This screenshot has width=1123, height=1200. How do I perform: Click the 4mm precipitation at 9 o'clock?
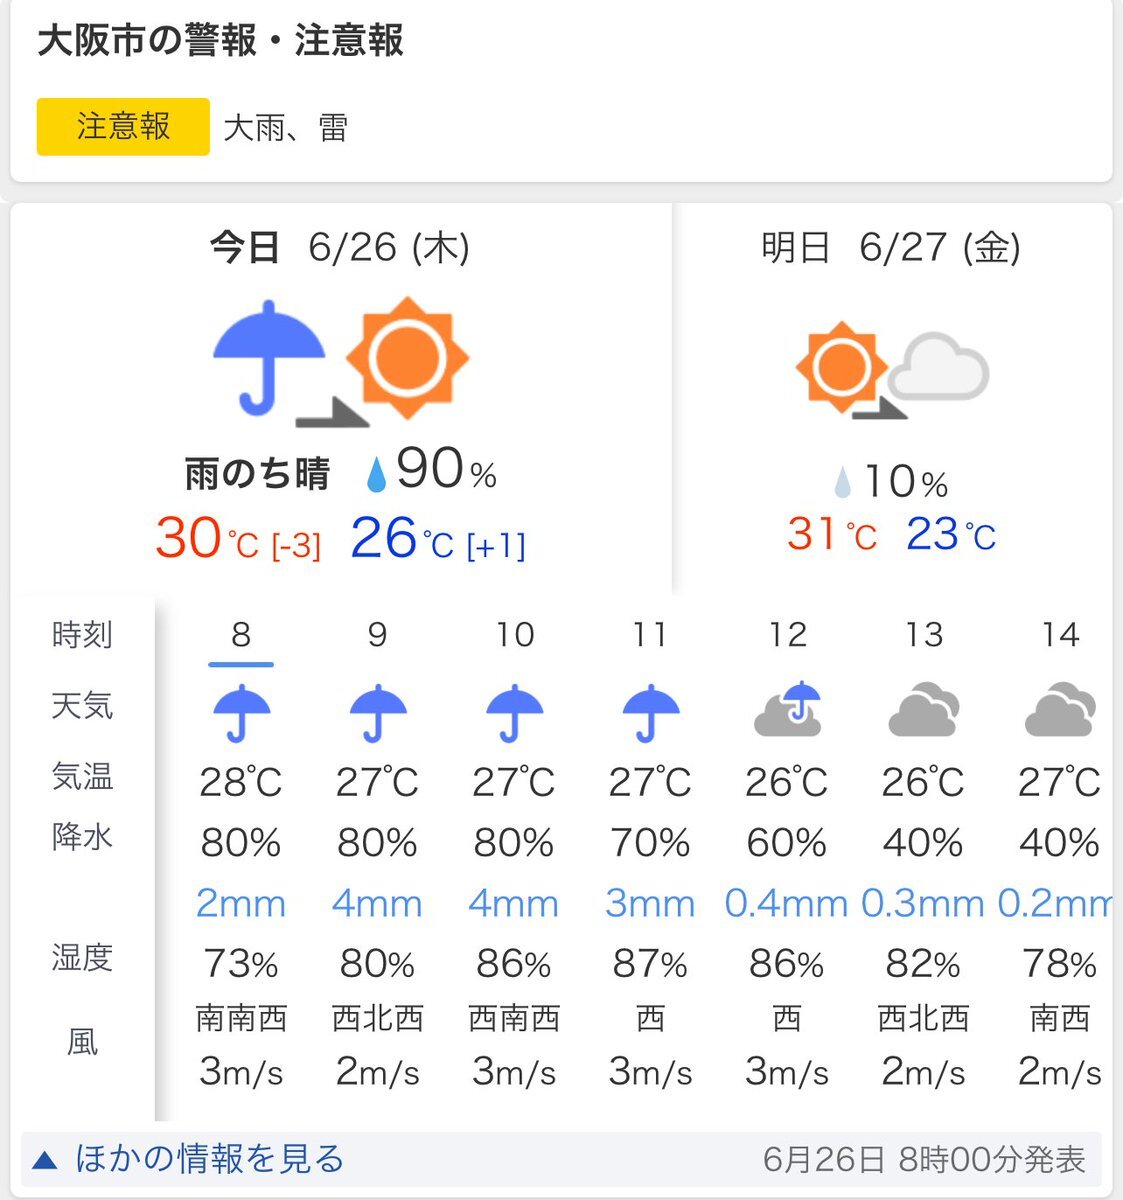point(377,904)
